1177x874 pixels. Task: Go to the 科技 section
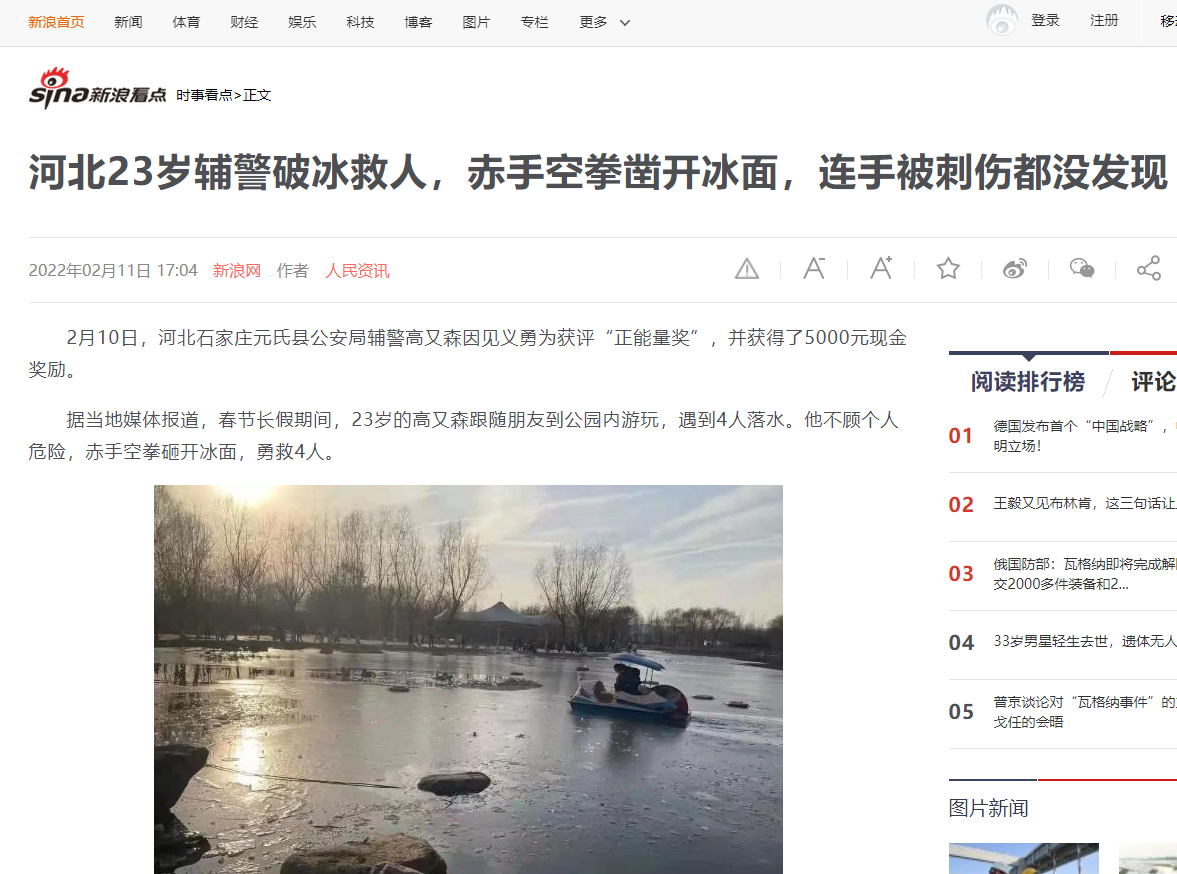tap(360, 23)
